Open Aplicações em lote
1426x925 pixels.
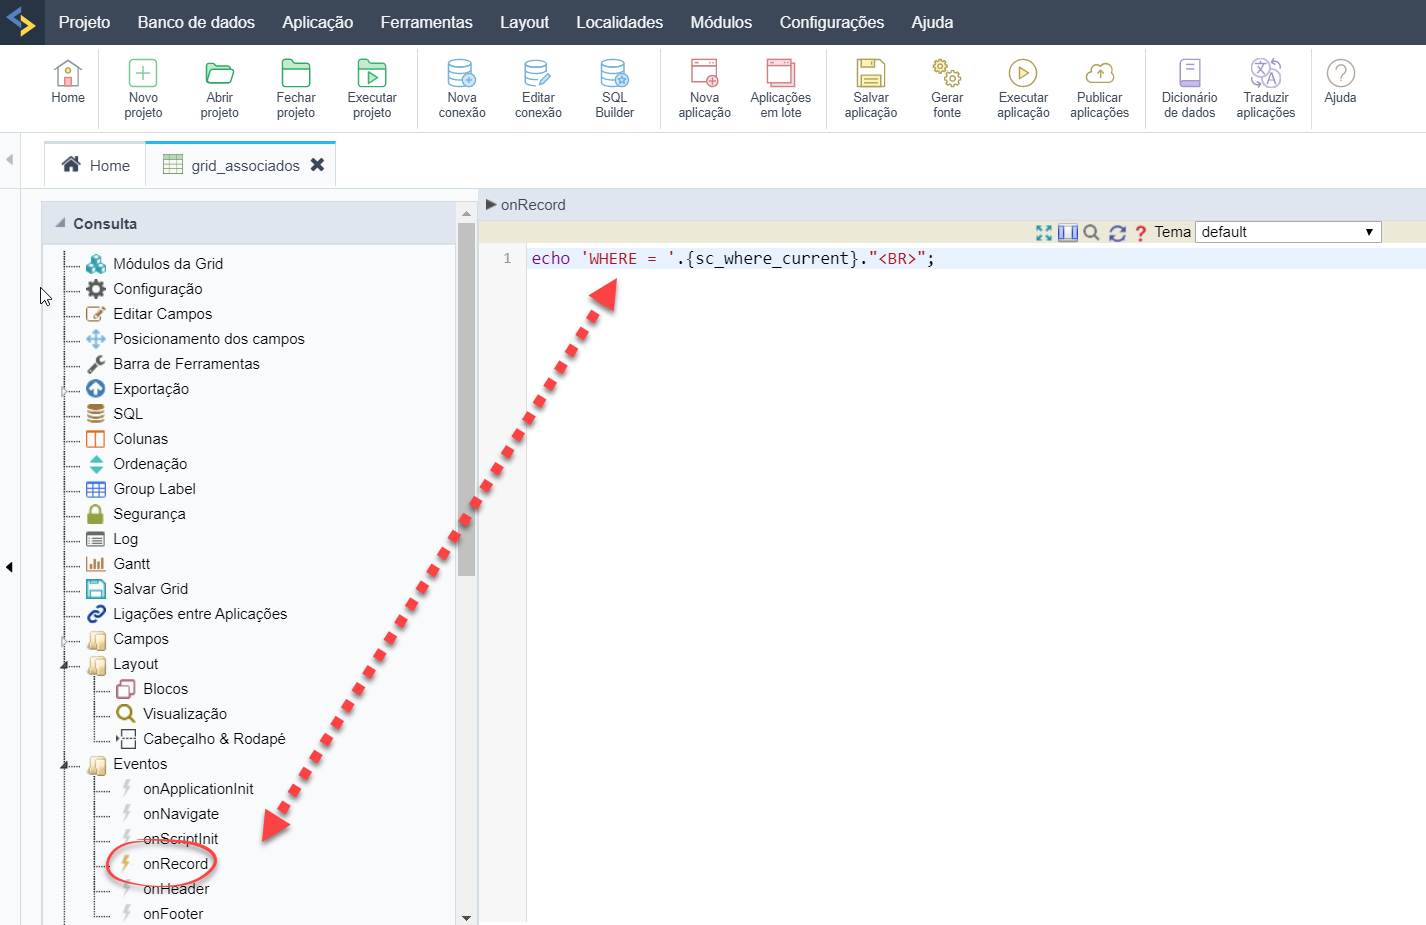point(781,89)
